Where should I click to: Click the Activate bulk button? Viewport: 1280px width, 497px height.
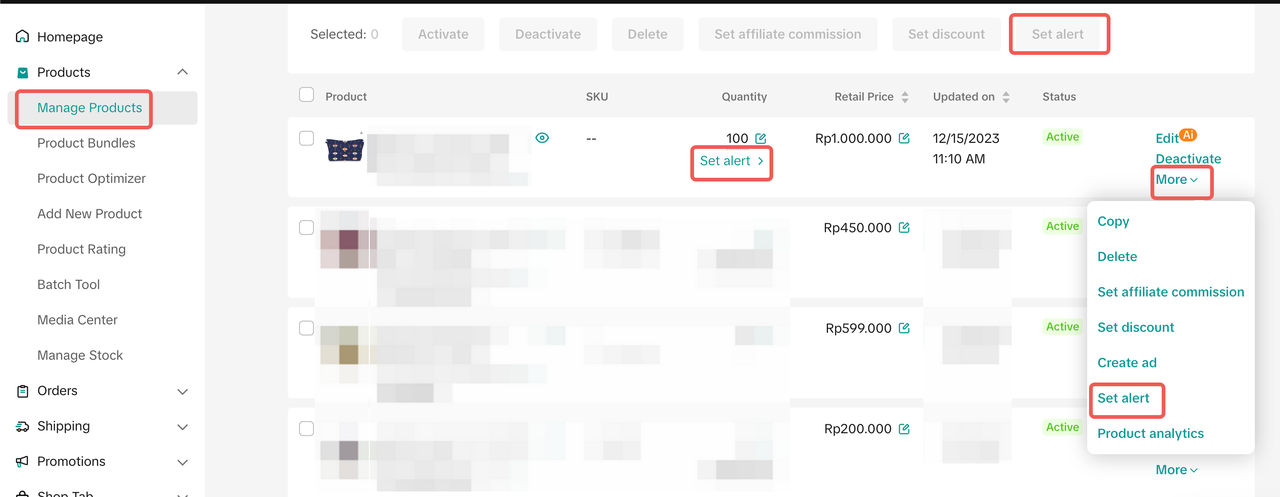click(x=443, y=34)
